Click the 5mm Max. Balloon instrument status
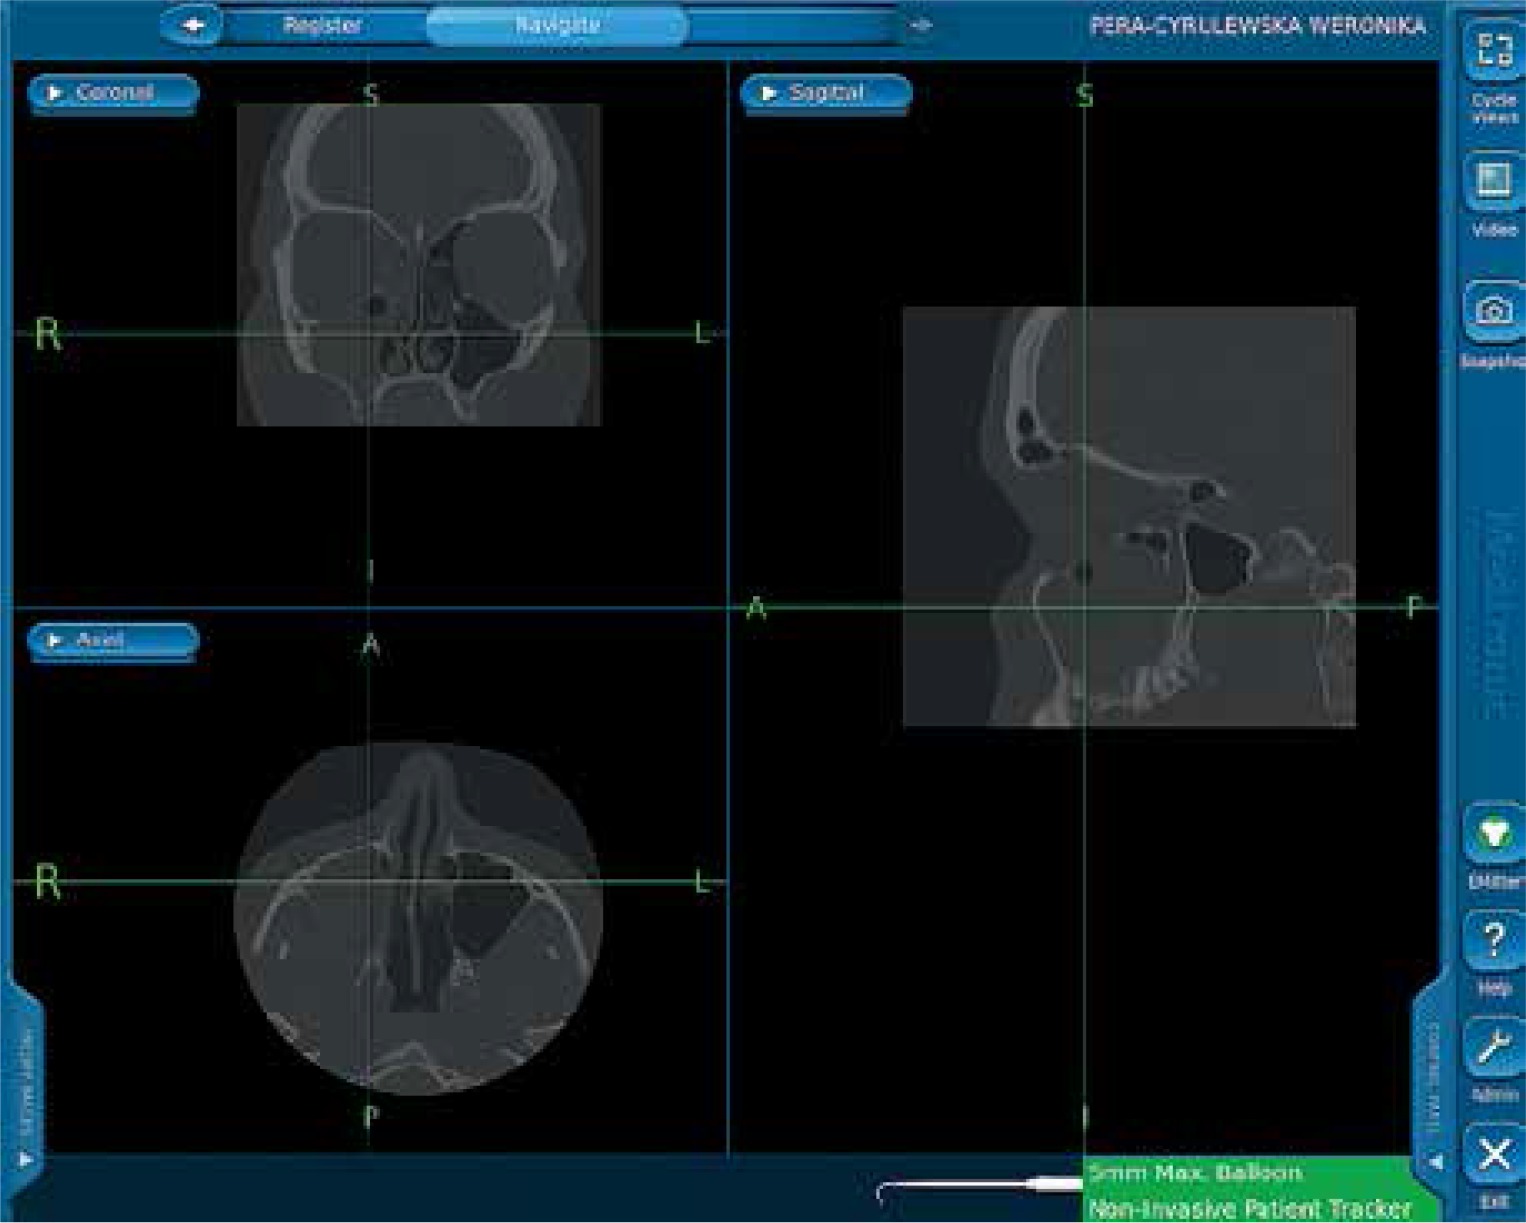Screen dimensions: 1526x1223 click(1195, 1172)
